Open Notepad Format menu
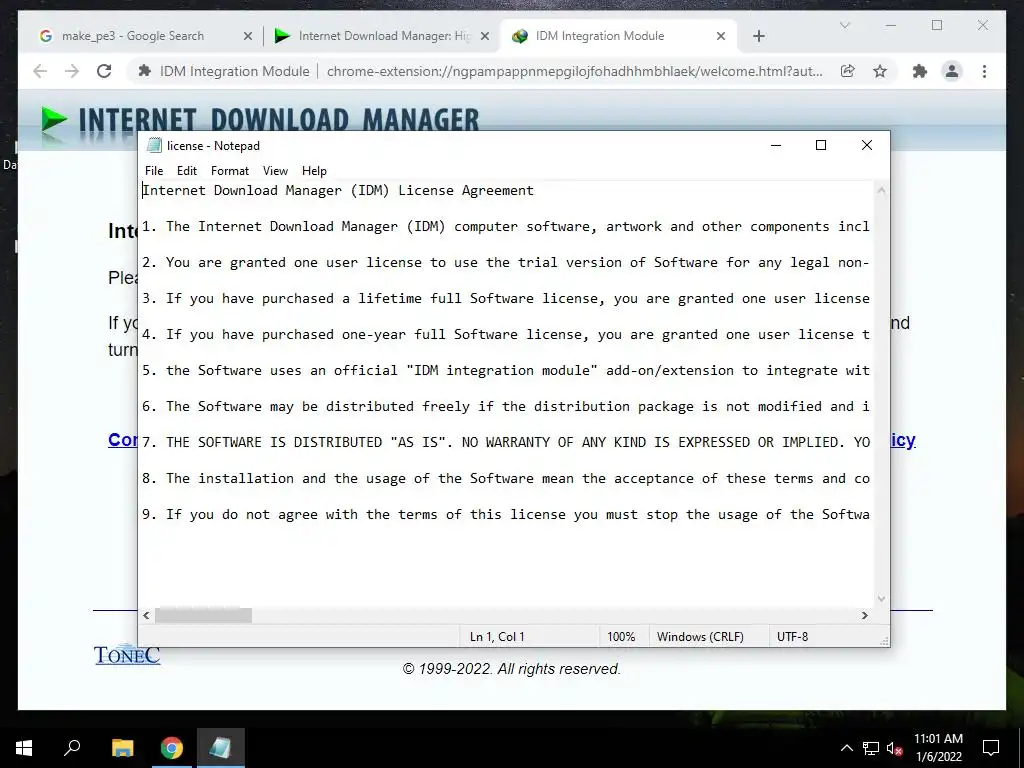The width and height of the screenshot is (1024, 768). pos(230,170)
